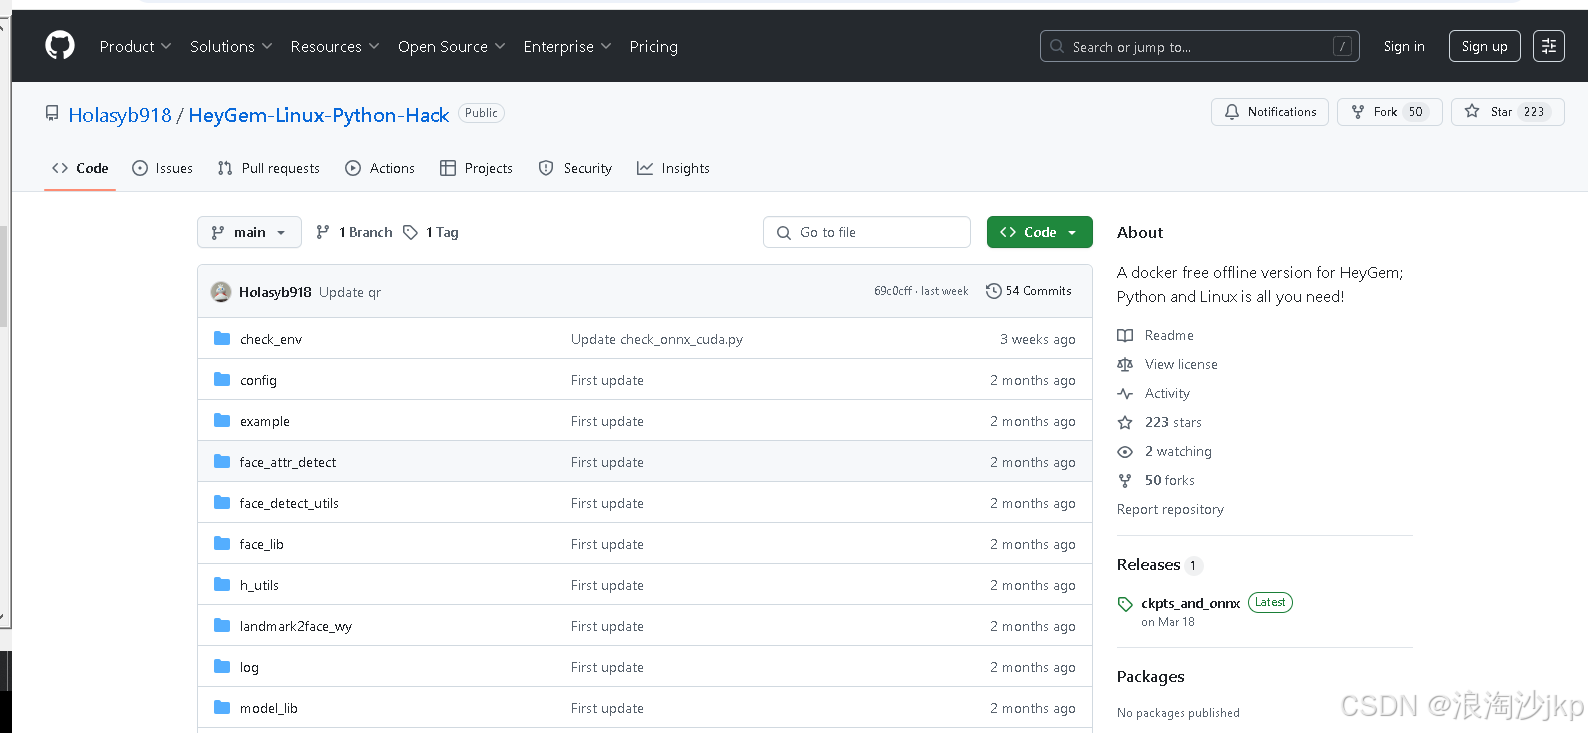Switch to the Pull requests tab
Screen dimensions: 1588x733
pos(269,168)
